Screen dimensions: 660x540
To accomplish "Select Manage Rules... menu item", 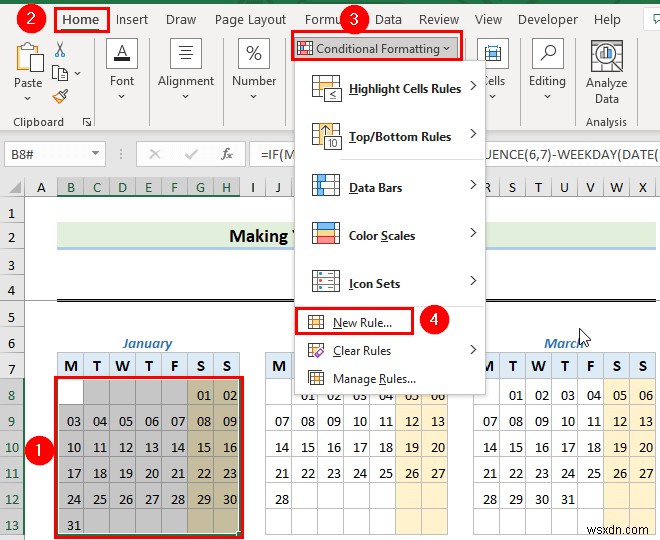I will click(390, 378).
